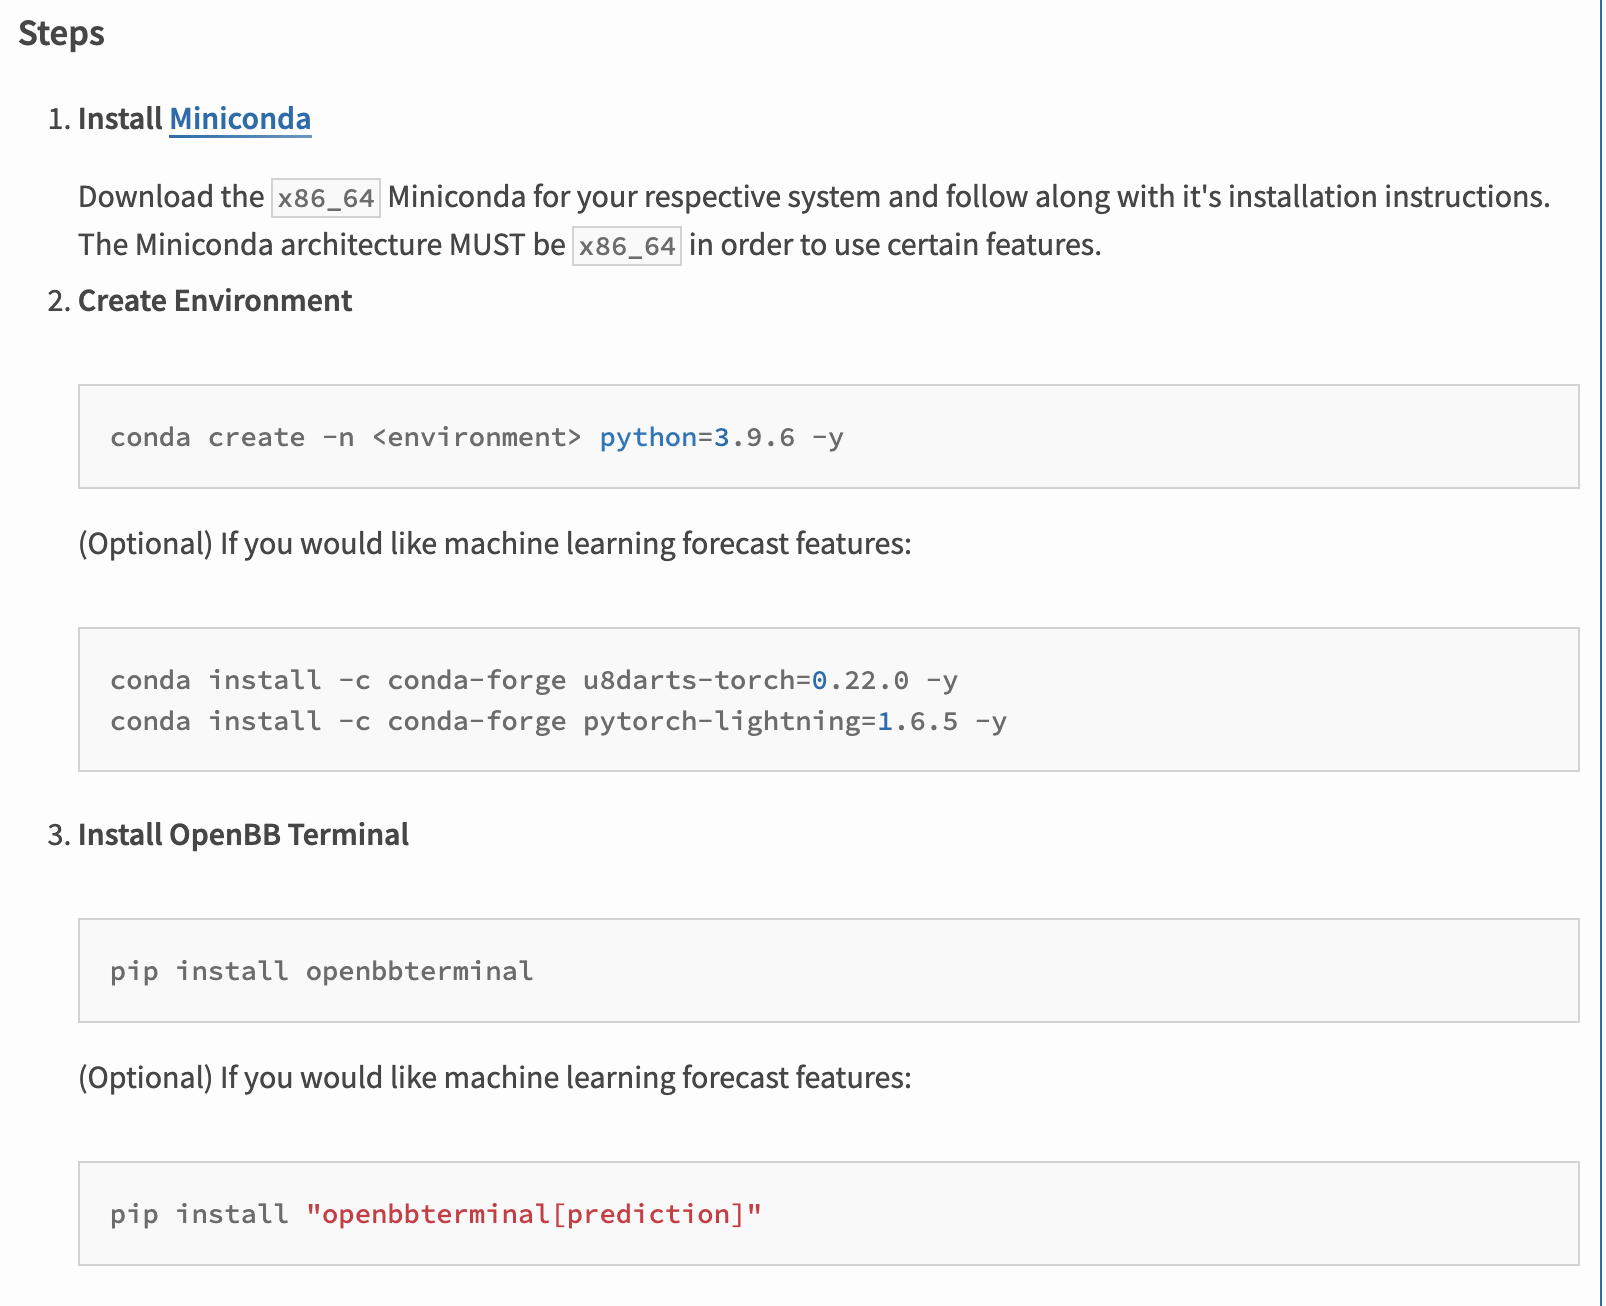
Task: Click the Create Environment step heading
Action: click(215, 300)
